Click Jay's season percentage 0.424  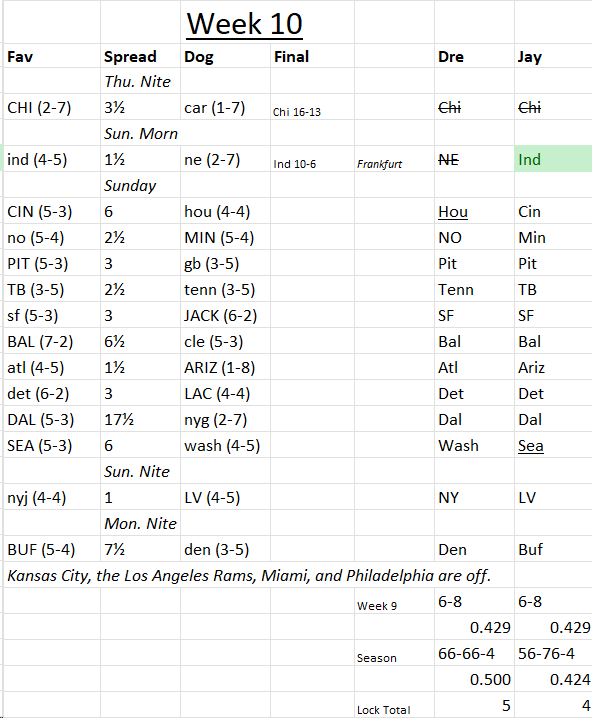pos(553,679)
